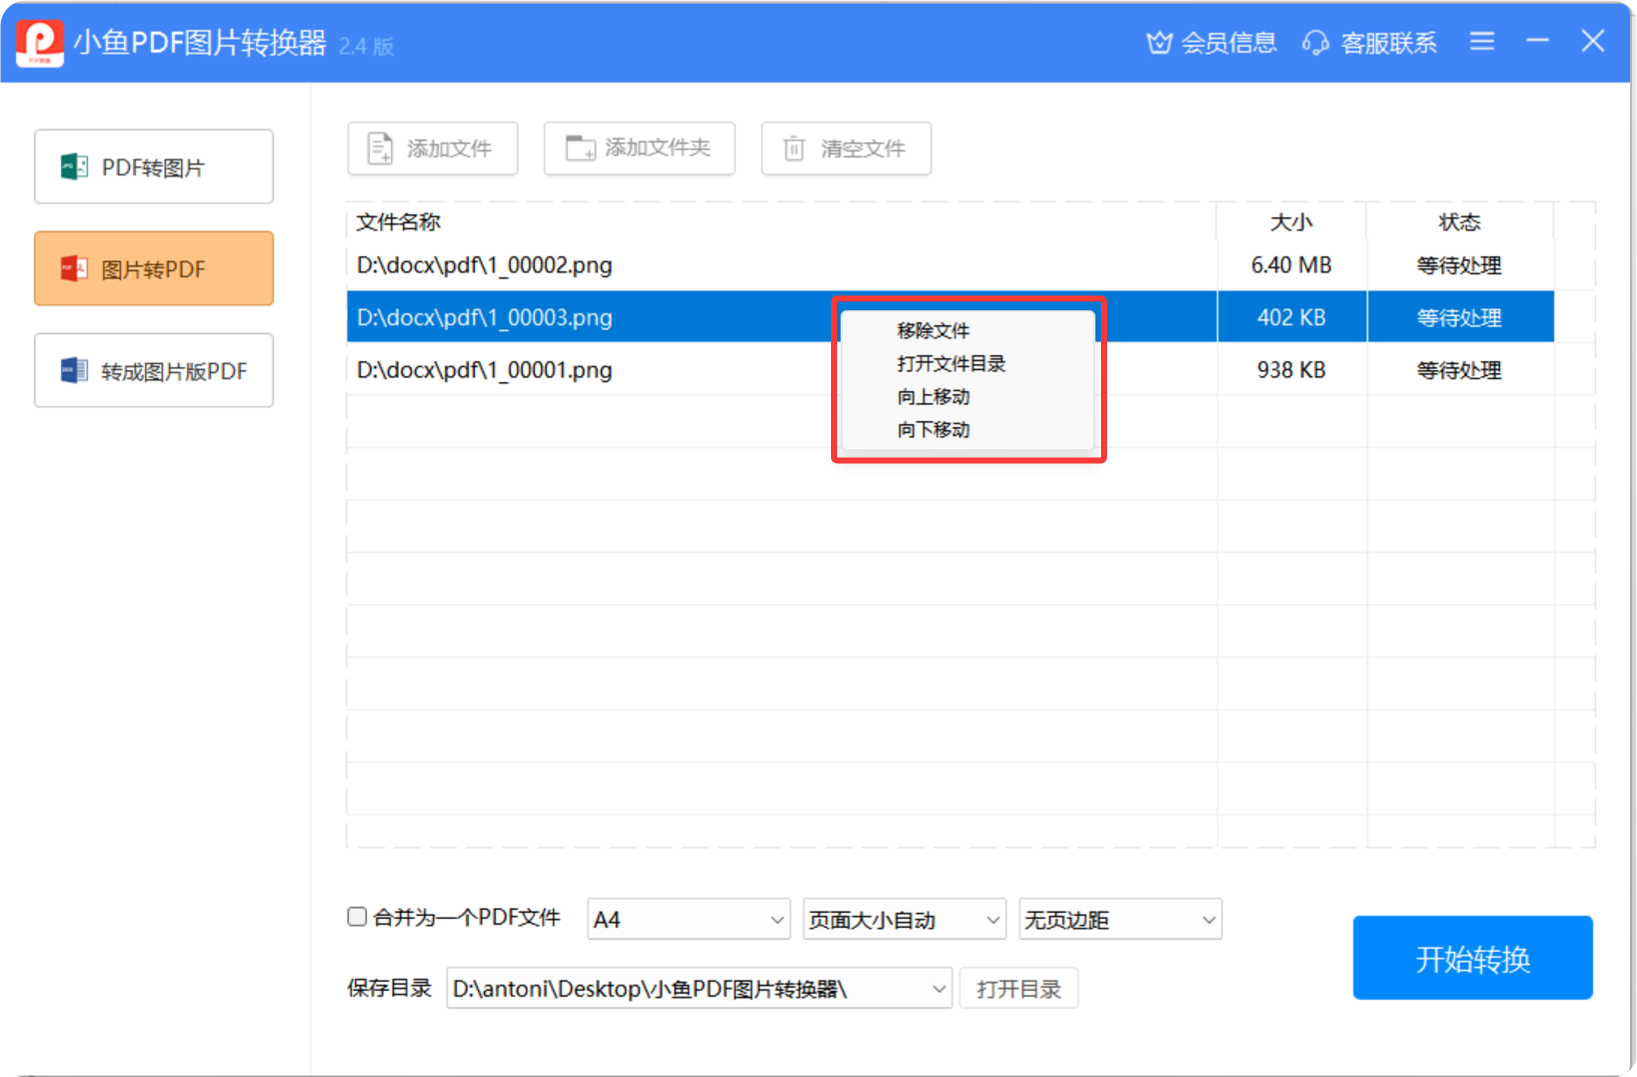The width and height of the screenshot is (1637, 1077).
Task: Open 会员信息 crown icon
Action: click(x=1159, y=43)
